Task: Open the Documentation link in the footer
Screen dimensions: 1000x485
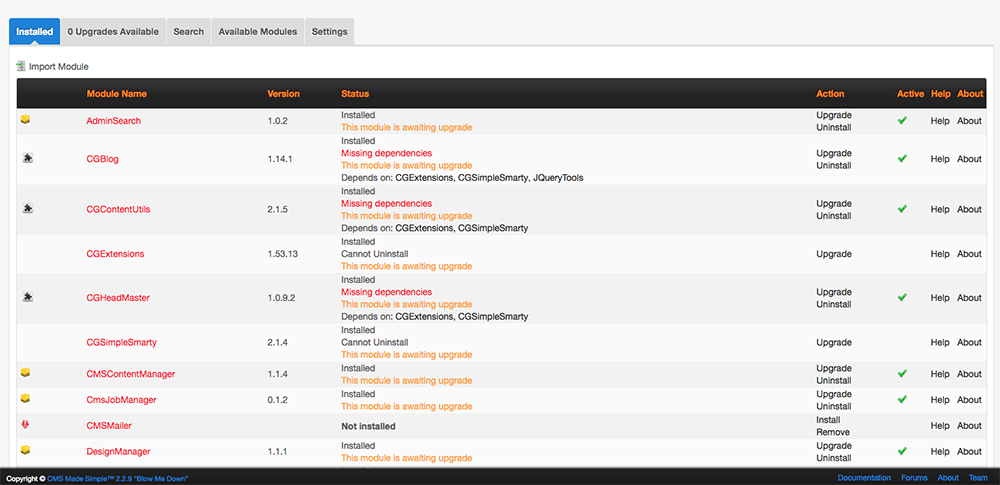Action: (864, 478)
